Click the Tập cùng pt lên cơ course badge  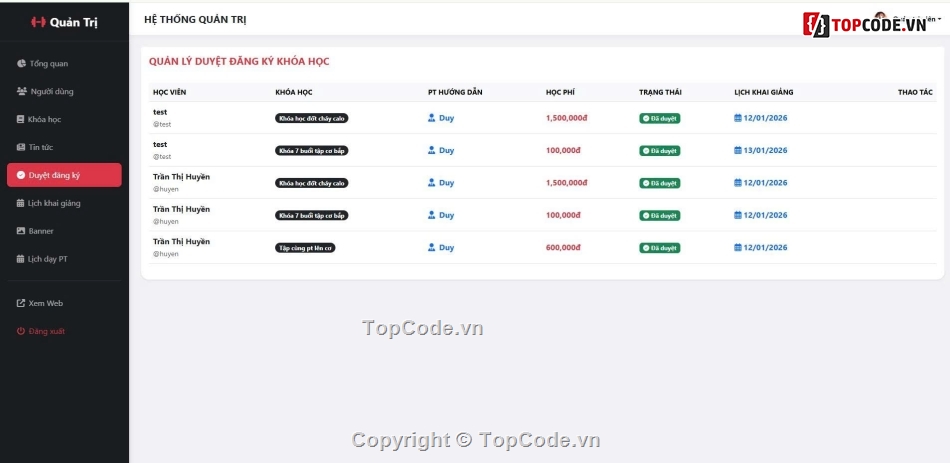(305, 248)
